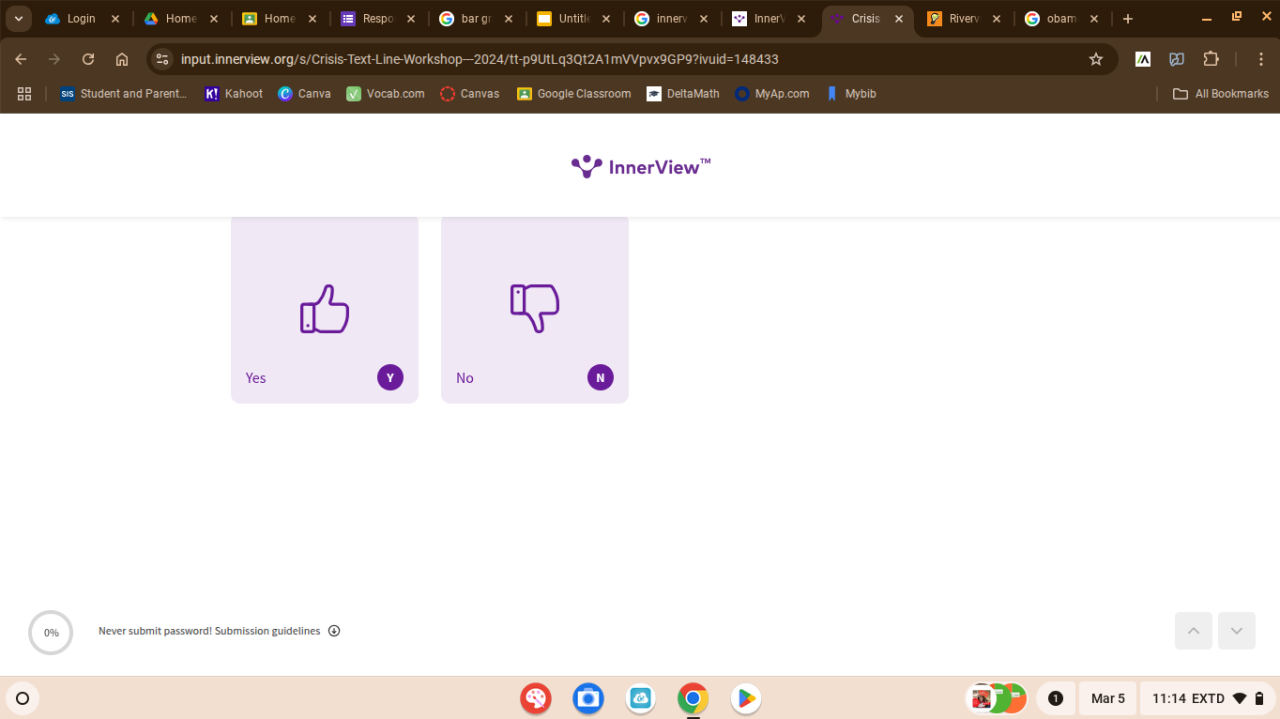Viewport: 1280px width, 719px height.
Task: Go back to the previous page
Action: [x=21, y=59]
